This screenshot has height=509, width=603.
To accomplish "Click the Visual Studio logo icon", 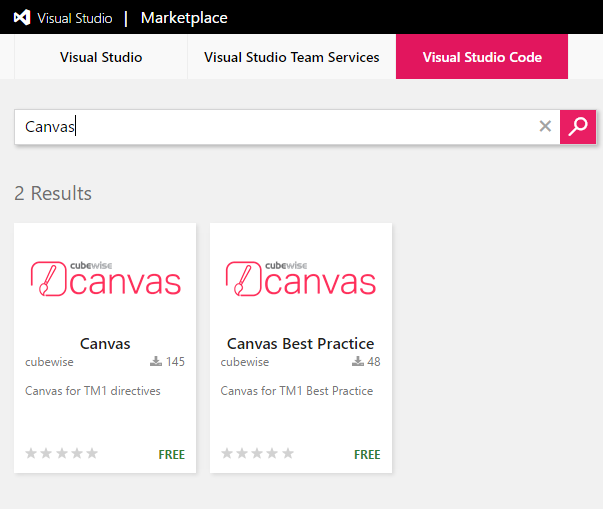I will point(22,18).
